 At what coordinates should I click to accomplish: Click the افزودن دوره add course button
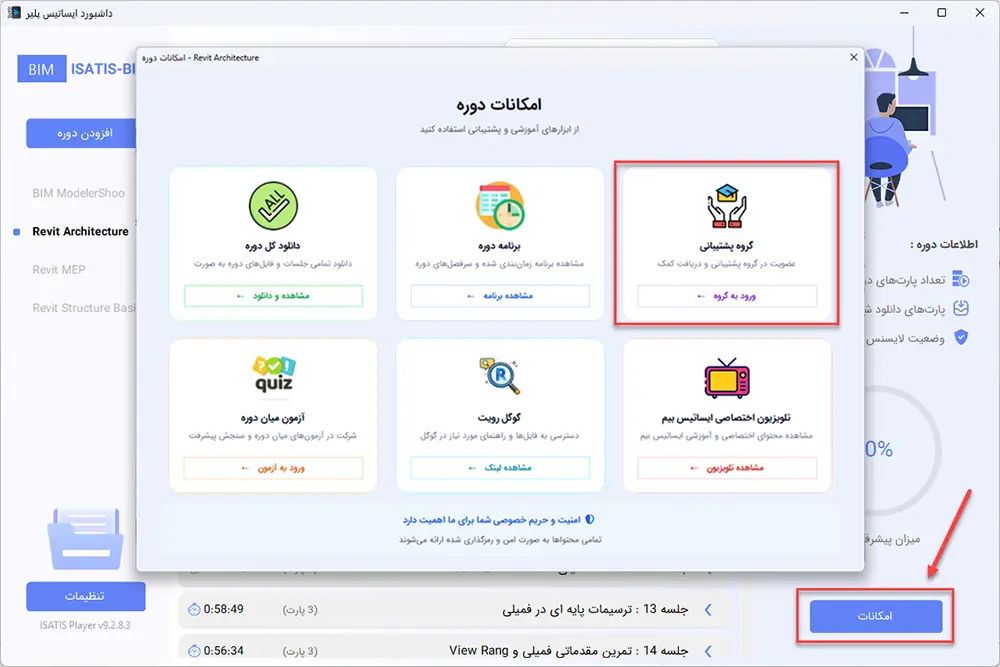coord(81,133)
